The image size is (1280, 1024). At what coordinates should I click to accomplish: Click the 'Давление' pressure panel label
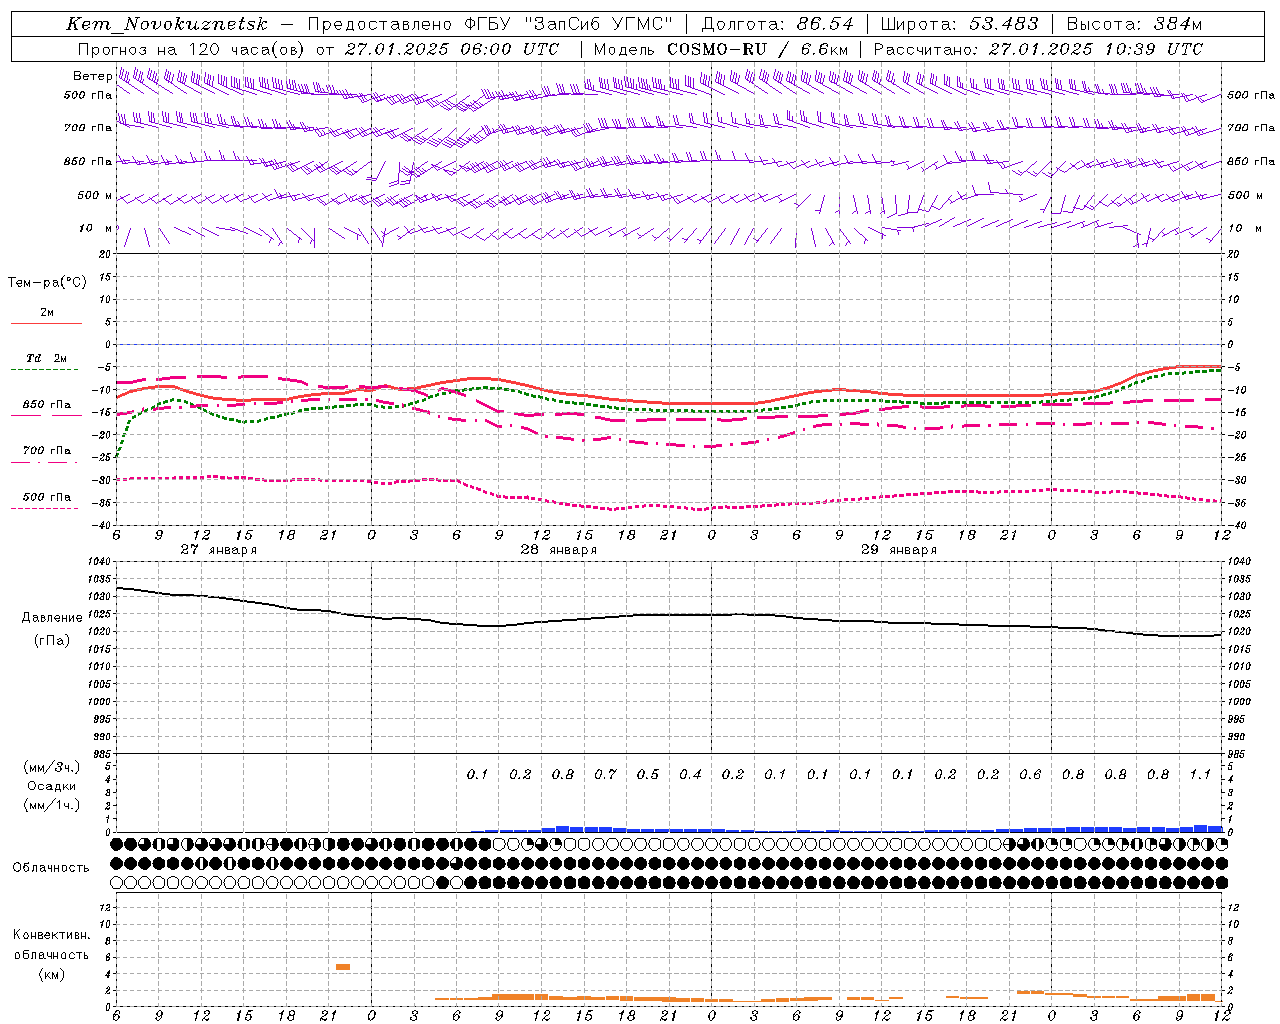(x=52, y=618)
